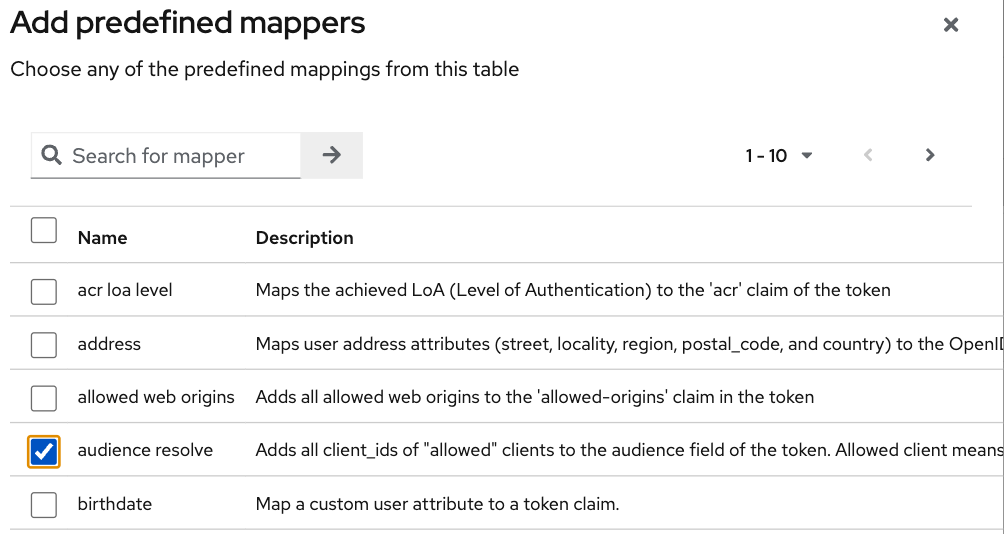Select the acr loa level row name
This screenshot has height=534, width=1004.
(x=125, y=290)
